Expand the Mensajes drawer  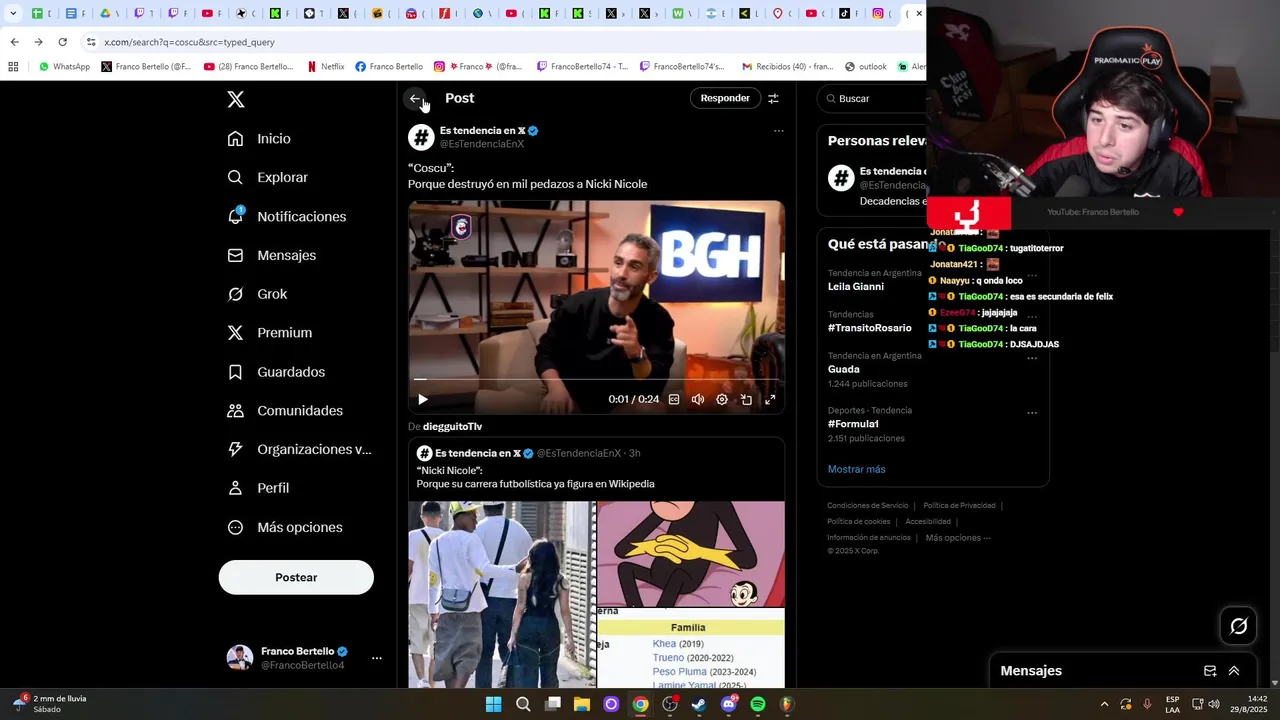pyautogui.click(x=1234, y=671)
